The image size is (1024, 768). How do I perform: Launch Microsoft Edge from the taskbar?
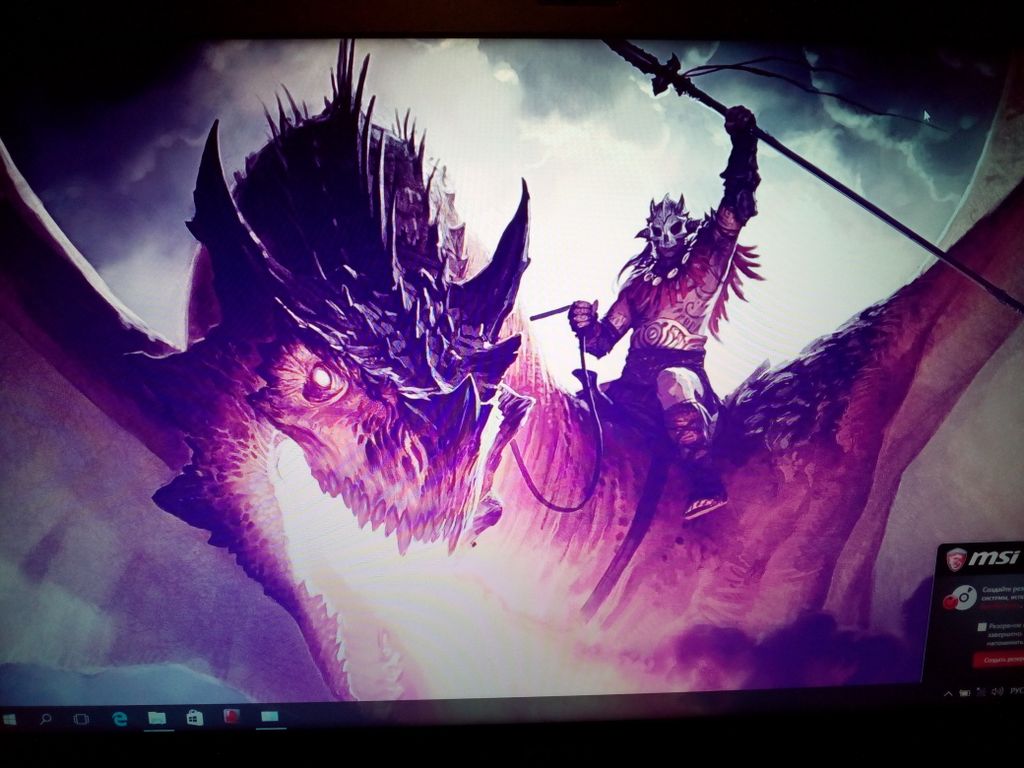click(120, 718)
